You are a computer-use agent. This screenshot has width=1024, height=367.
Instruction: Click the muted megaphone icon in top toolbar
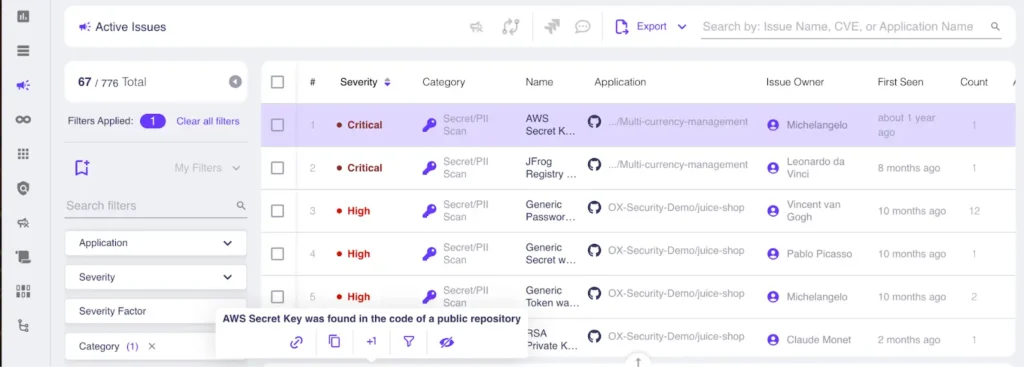point(477,27)
